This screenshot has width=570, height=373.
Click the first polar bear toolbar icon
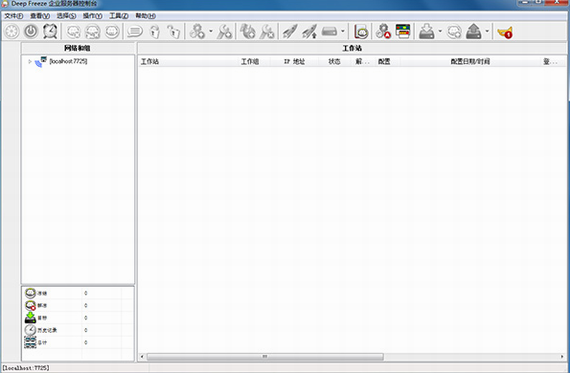(x=73, y=32)
